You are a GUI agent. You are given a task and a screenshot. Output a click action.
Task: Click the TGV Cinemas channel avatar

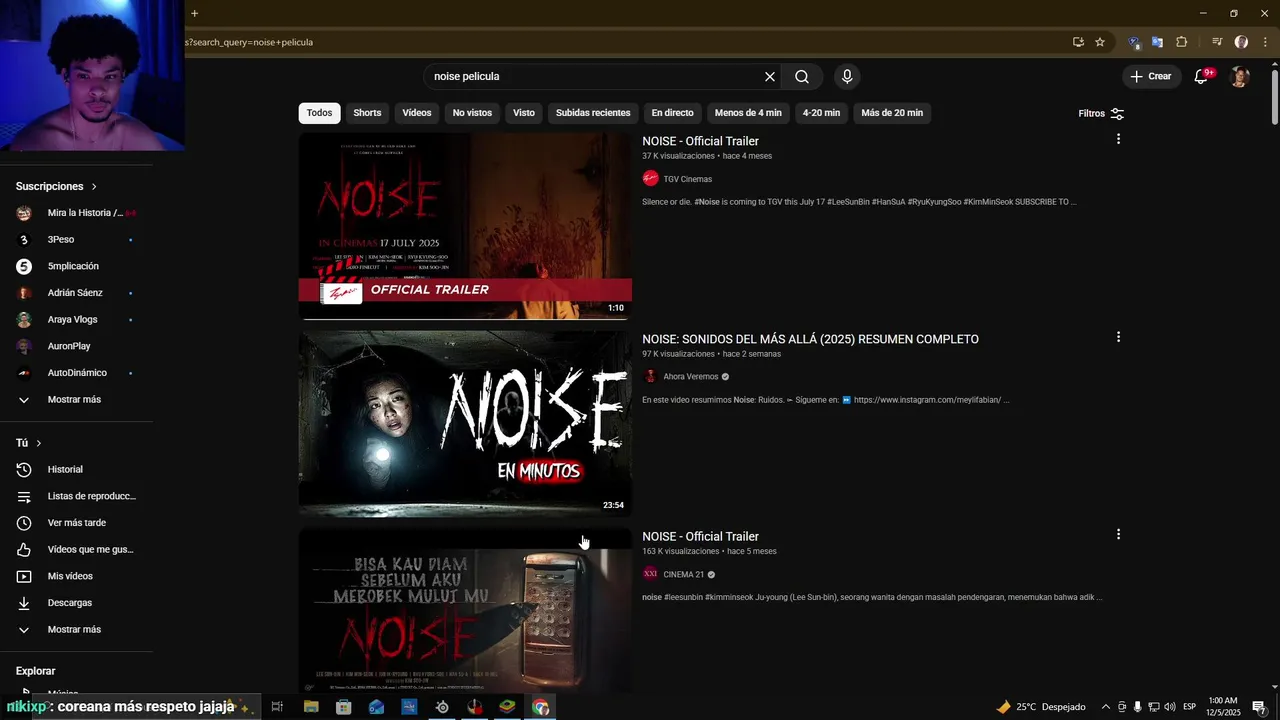point(651,179)
